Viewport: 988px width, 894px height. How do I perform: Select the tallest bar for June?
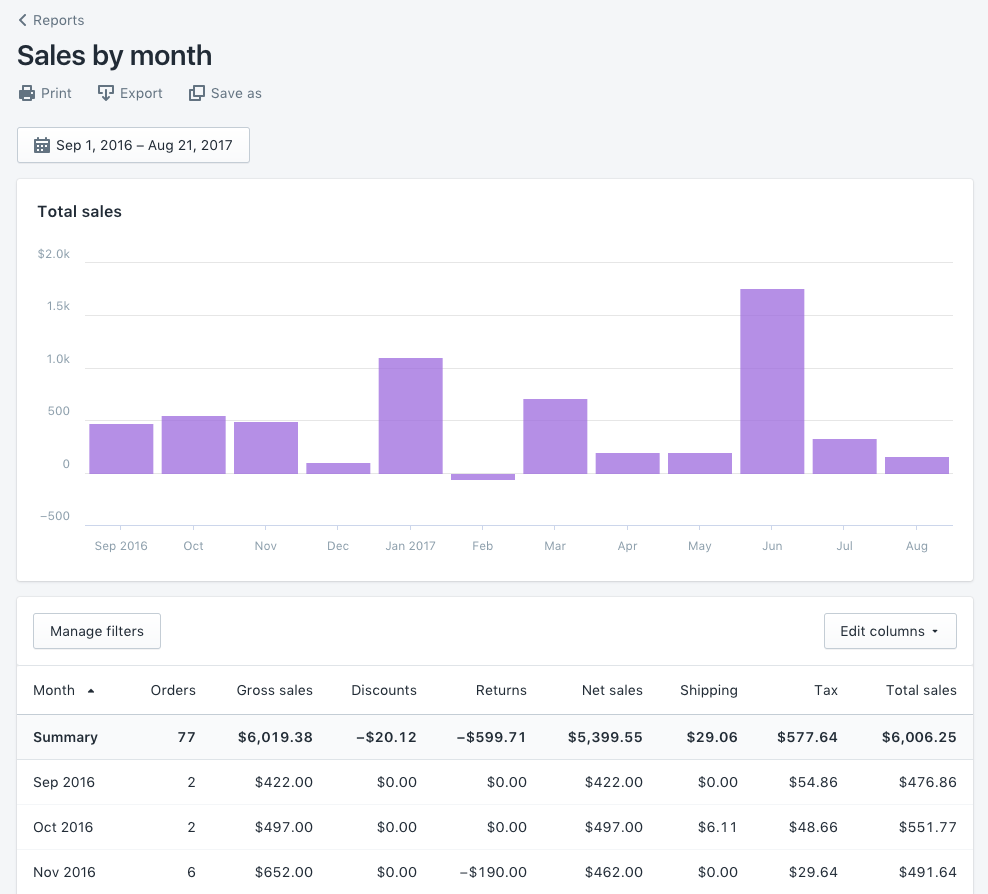click(772, 380)
